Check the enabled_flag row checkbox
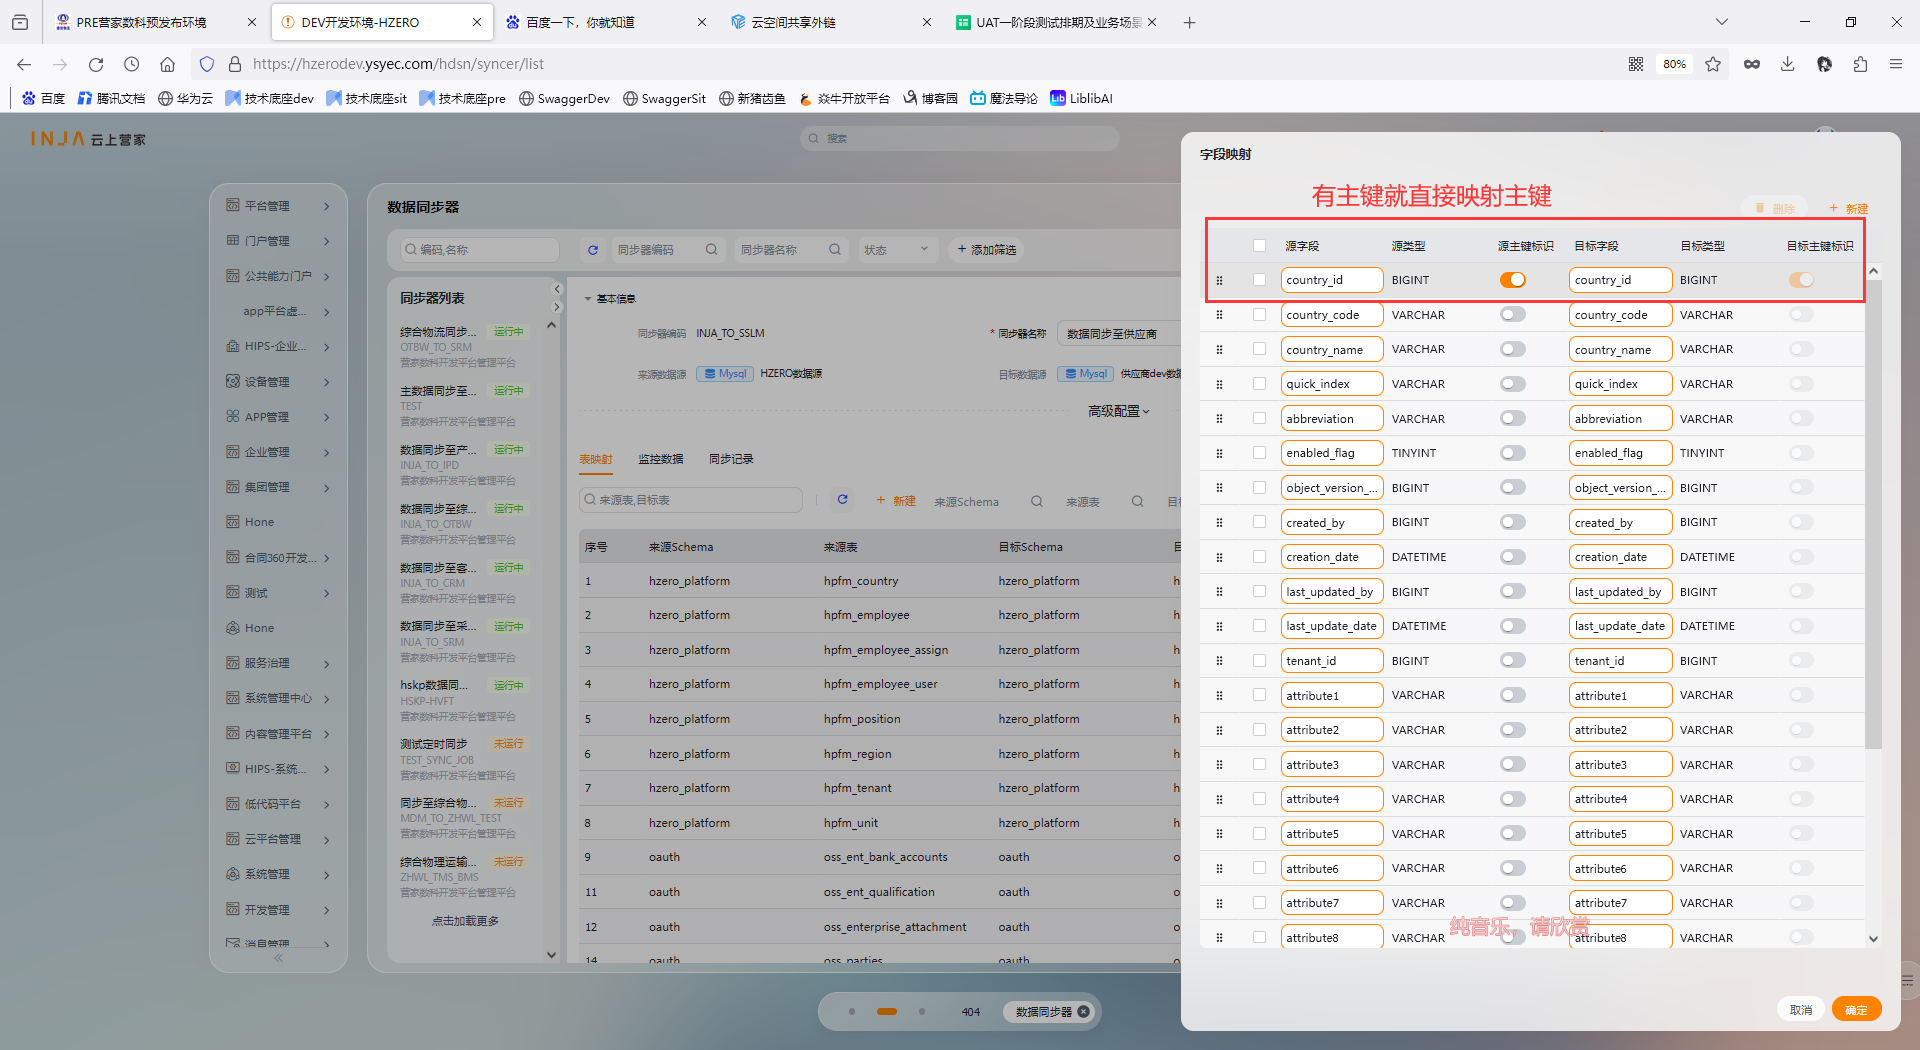1920x1050 pixels. [x=1259, y=453]
